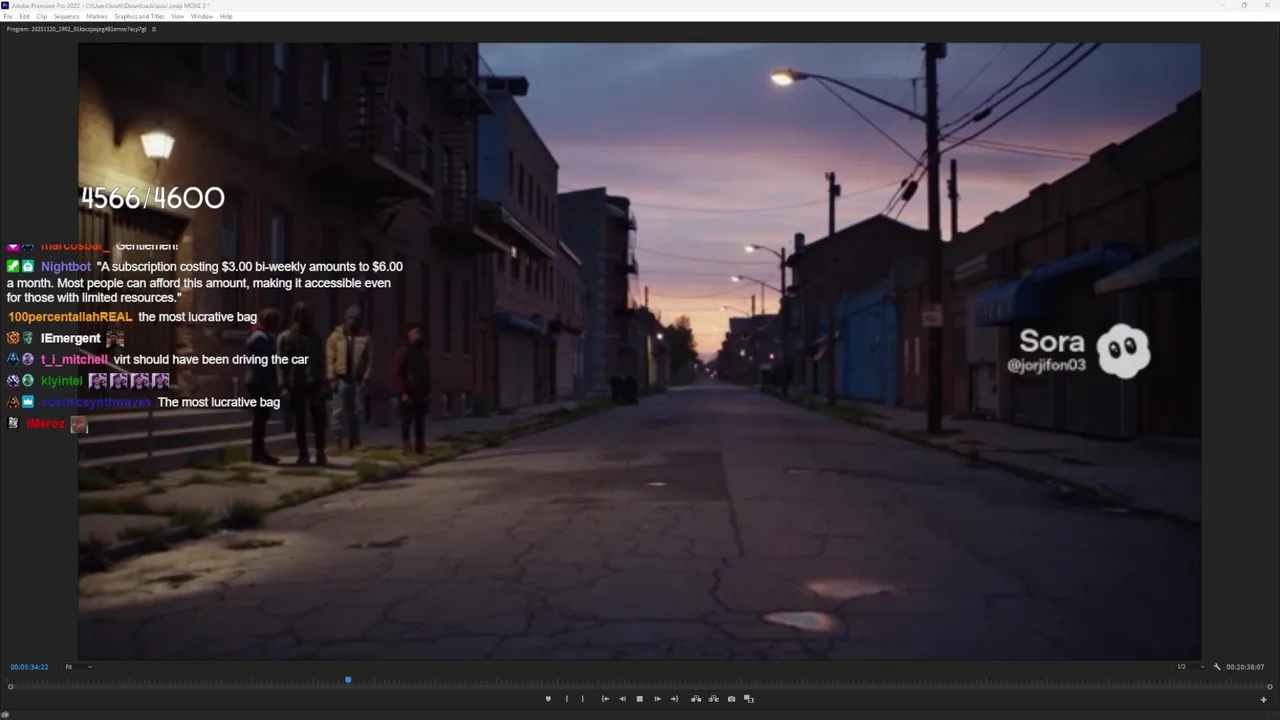Open the View menu
Screen dimensions: 1280x720
[x=178, y=16]
